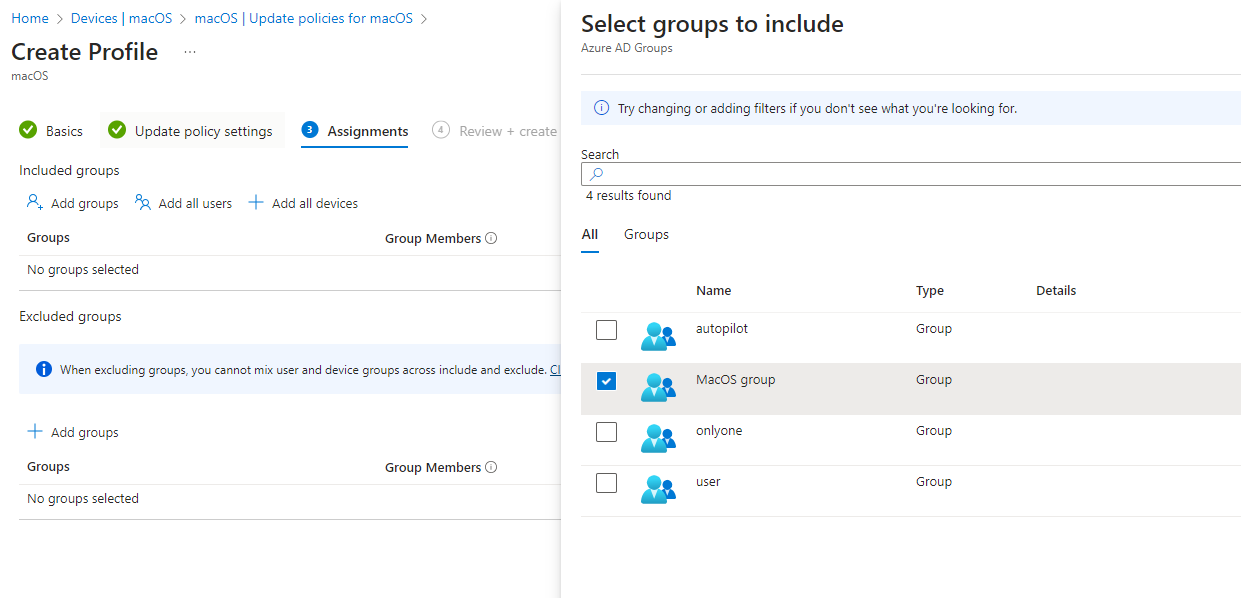Uncheck the MacOS group checkbox
The image size is (1241, 598).
(606, 380)
